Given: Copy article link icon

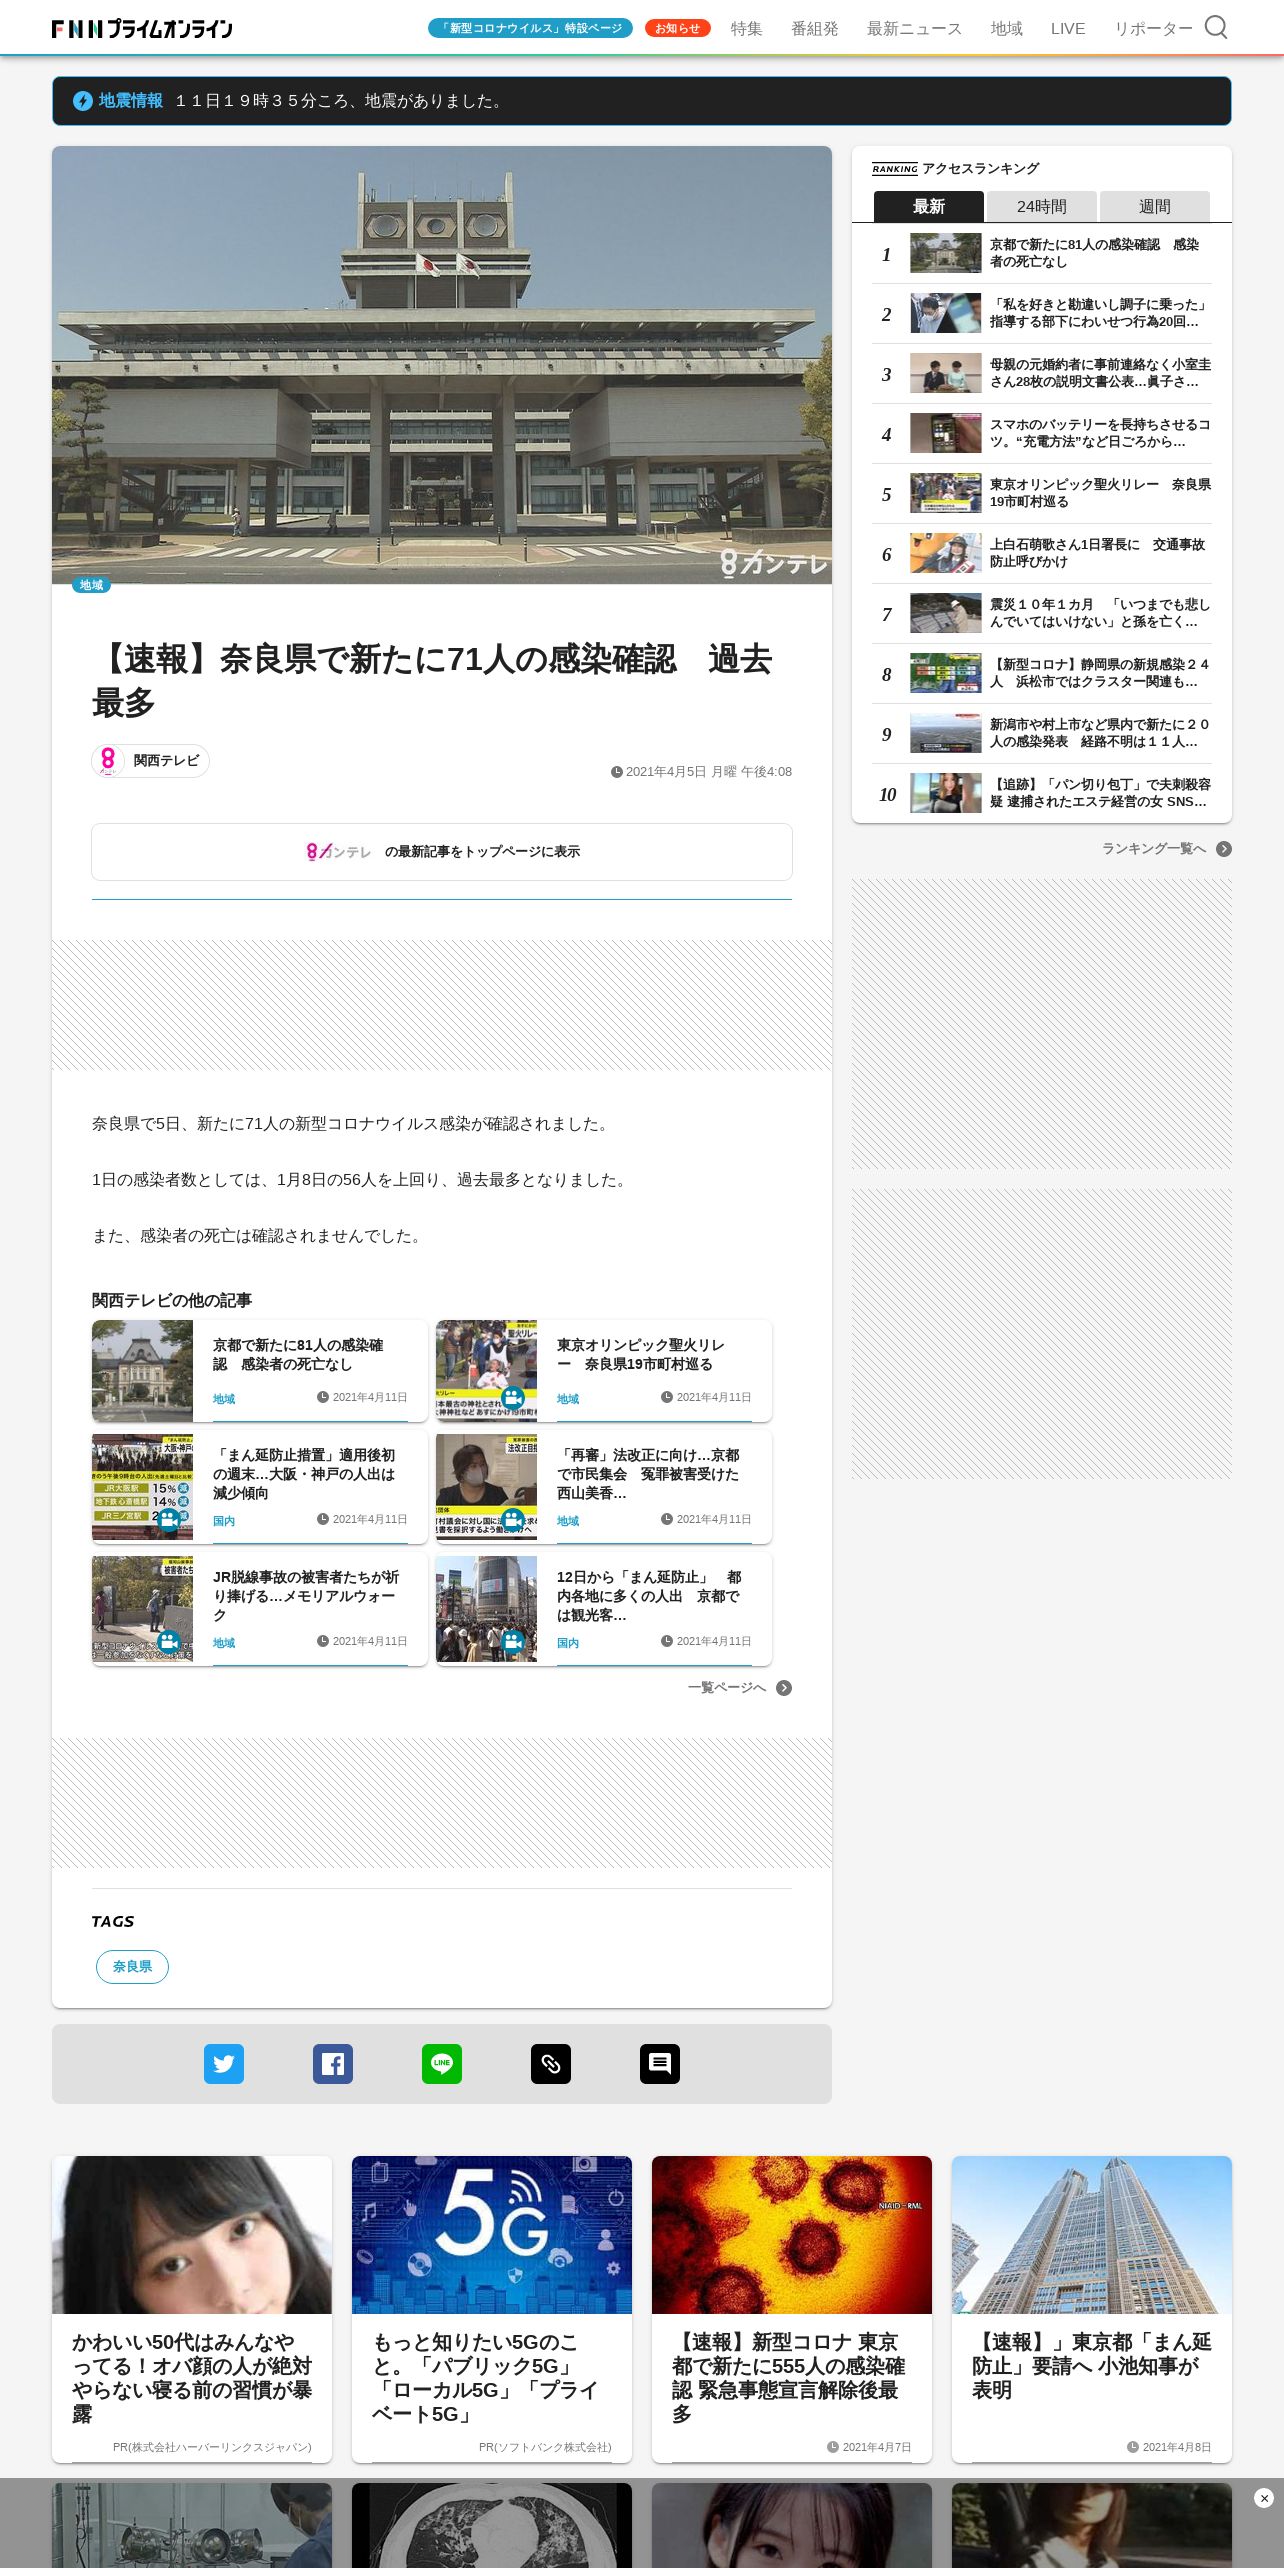Looking at the screenshot, I should pos(551,2064).
